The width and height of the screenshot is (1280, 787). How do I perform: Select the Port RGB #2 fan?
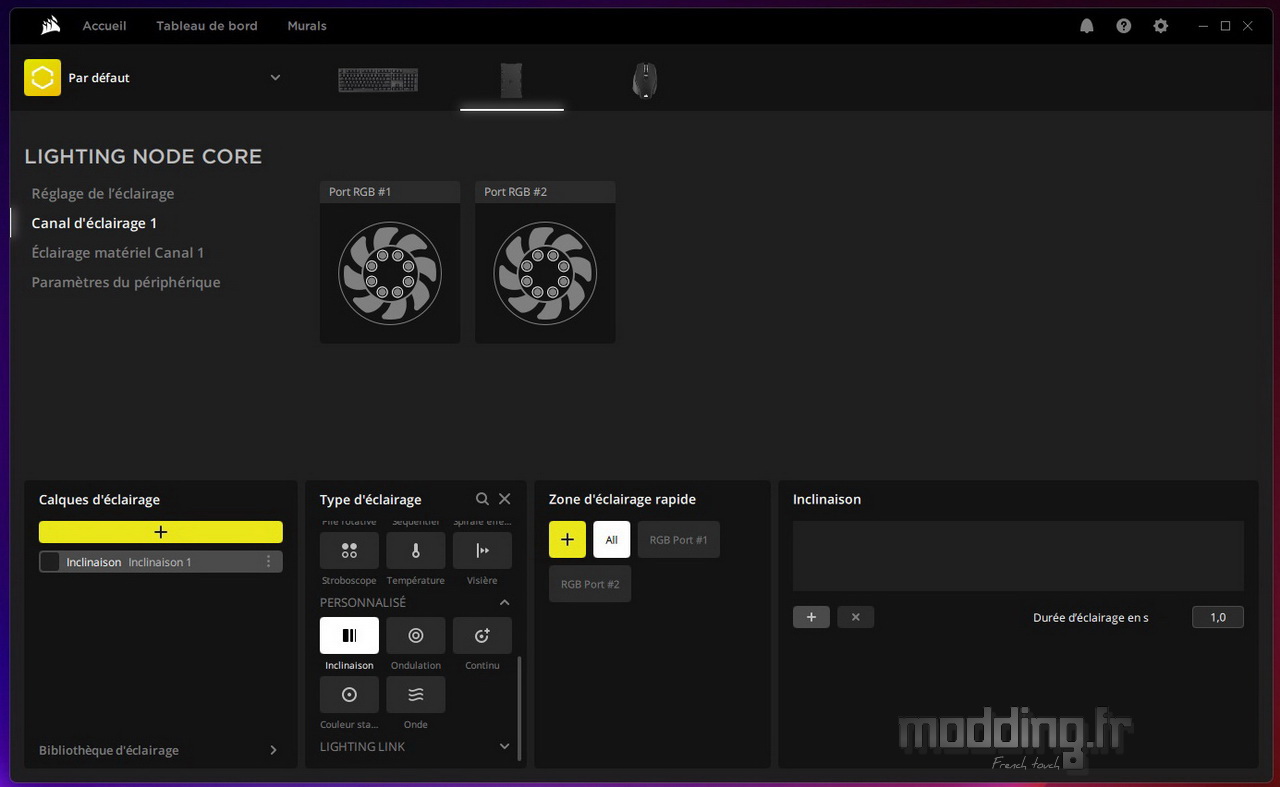point(545,273)
